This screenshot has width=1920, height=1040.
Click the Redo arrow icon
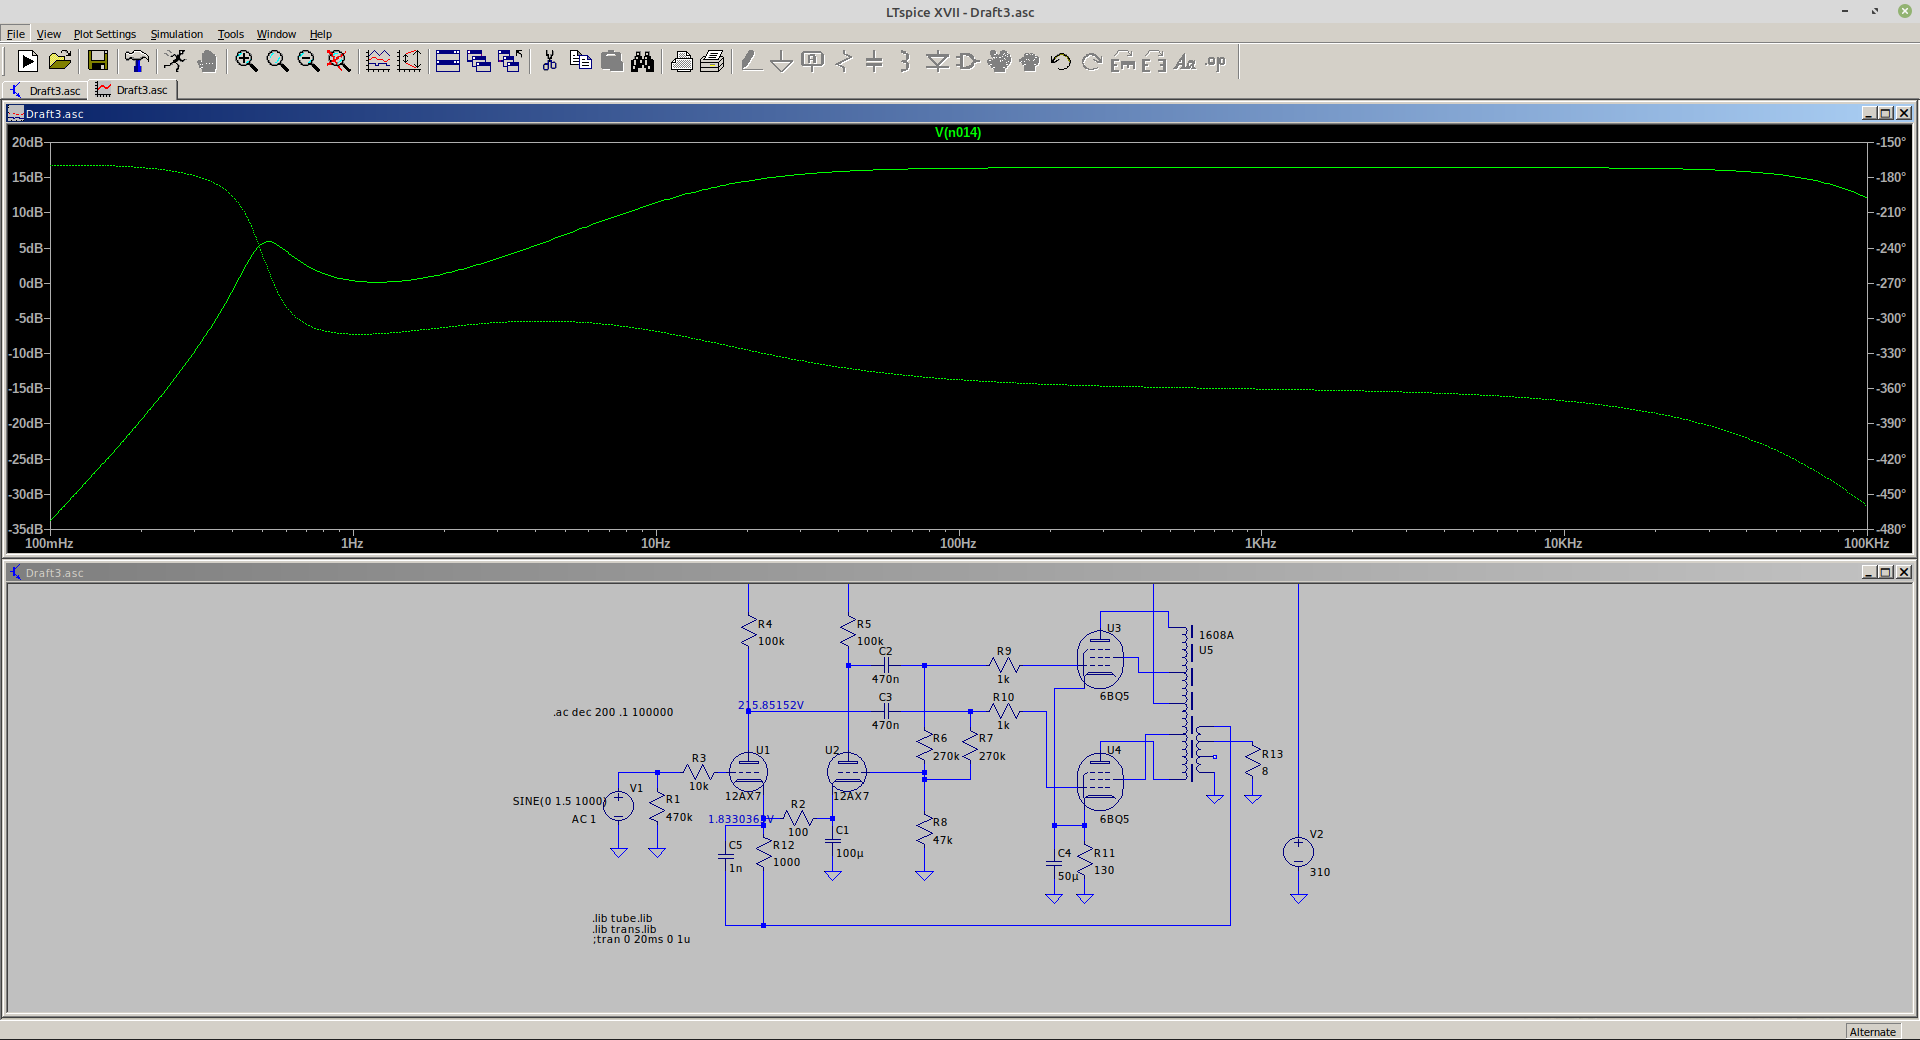pos(1091,62)
